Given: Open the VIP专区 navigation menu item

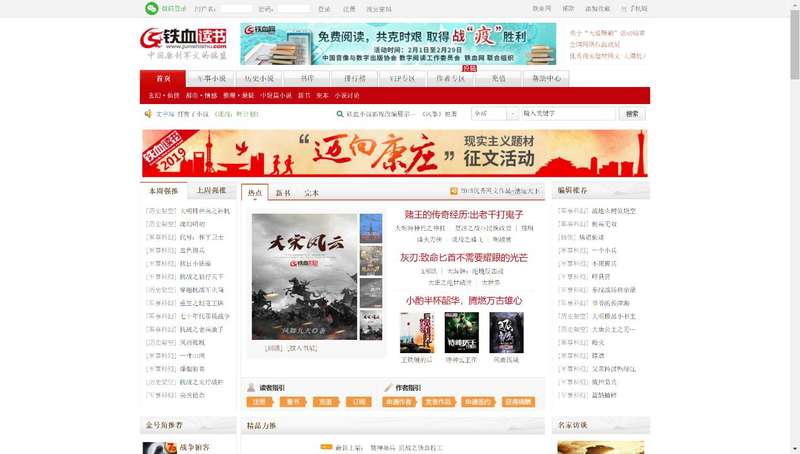Looking at the screenshot, I should 401,78.
